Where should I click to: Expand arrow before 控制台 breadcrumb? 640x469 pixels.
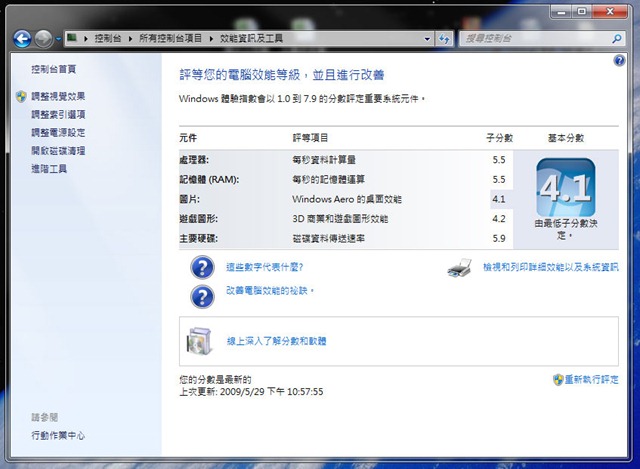(x=86, y=39)
